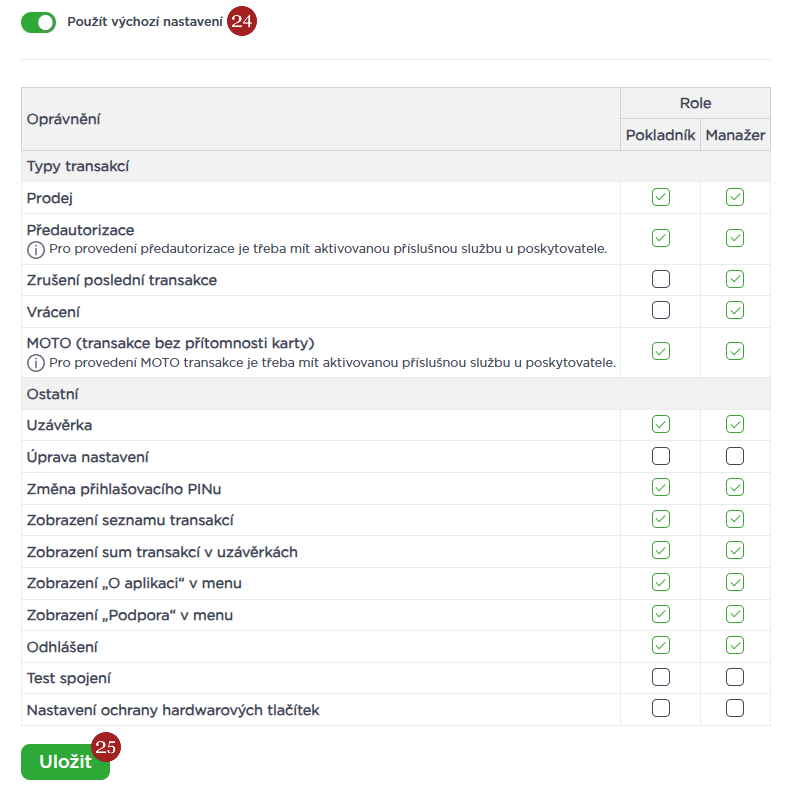Uncheck Odhlášení for Pokladník
The width and height of the screenshot is (792, 793).
pyautogui.click(x=660, y=646)
